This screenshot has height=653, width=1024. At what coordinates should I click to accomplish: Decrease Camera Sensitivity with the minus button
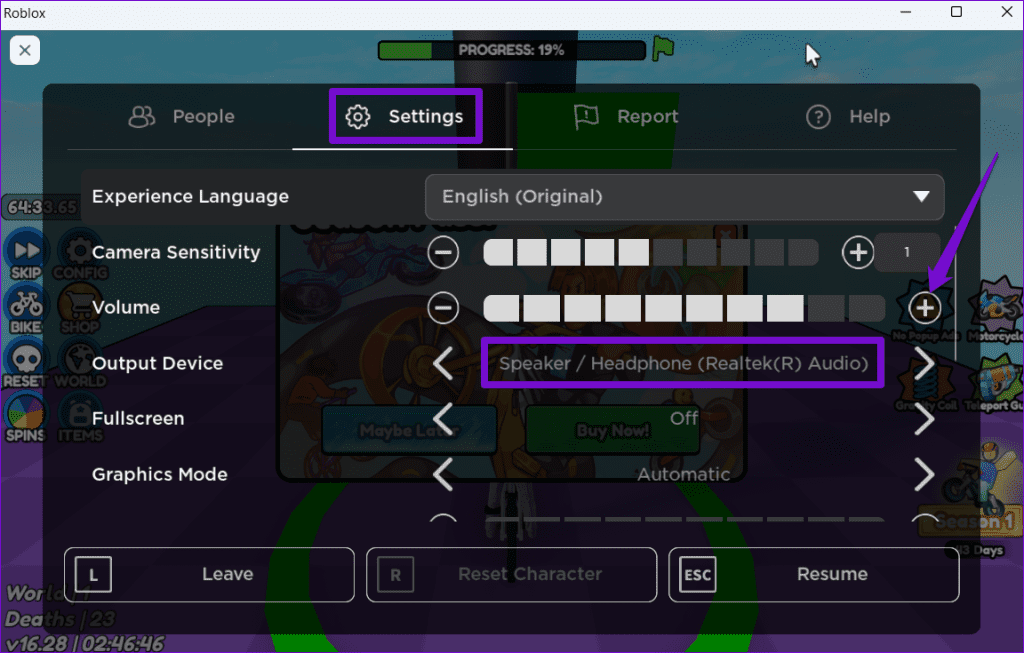click(x=443, y=252)
